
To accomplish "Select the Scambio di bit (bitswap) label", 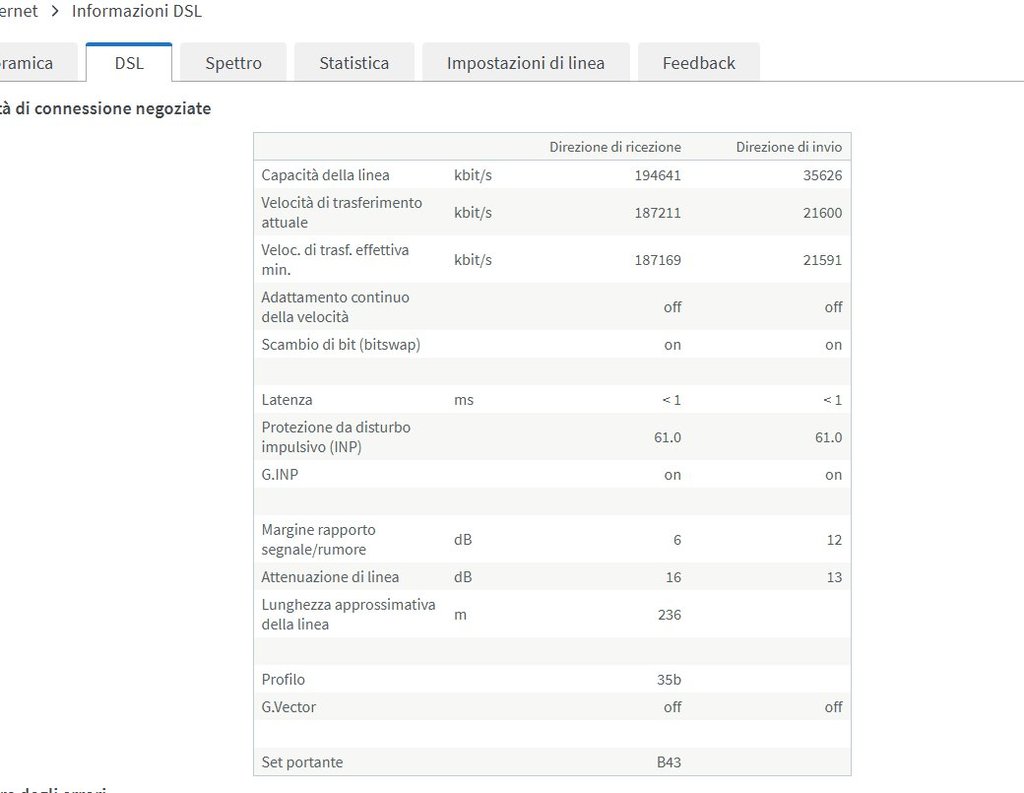I will click(341, 345).
